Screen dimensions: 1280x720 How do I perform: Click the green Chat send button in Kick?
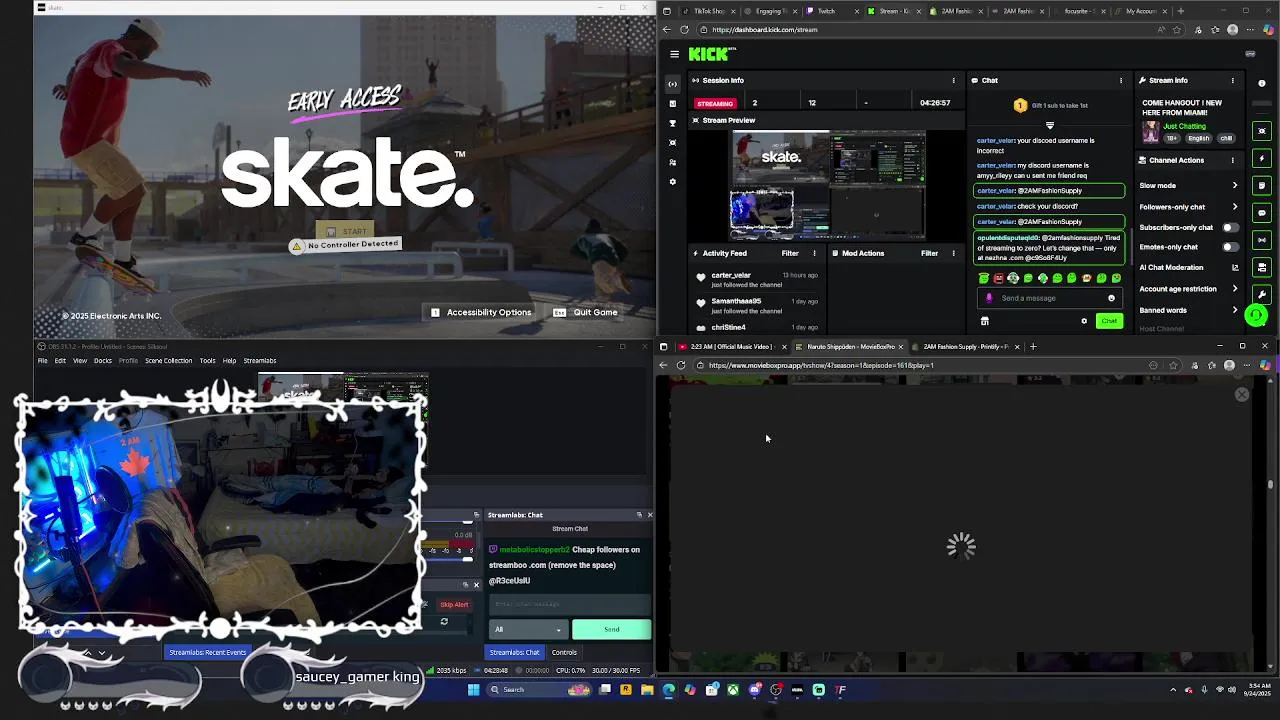coord(1109,321)
